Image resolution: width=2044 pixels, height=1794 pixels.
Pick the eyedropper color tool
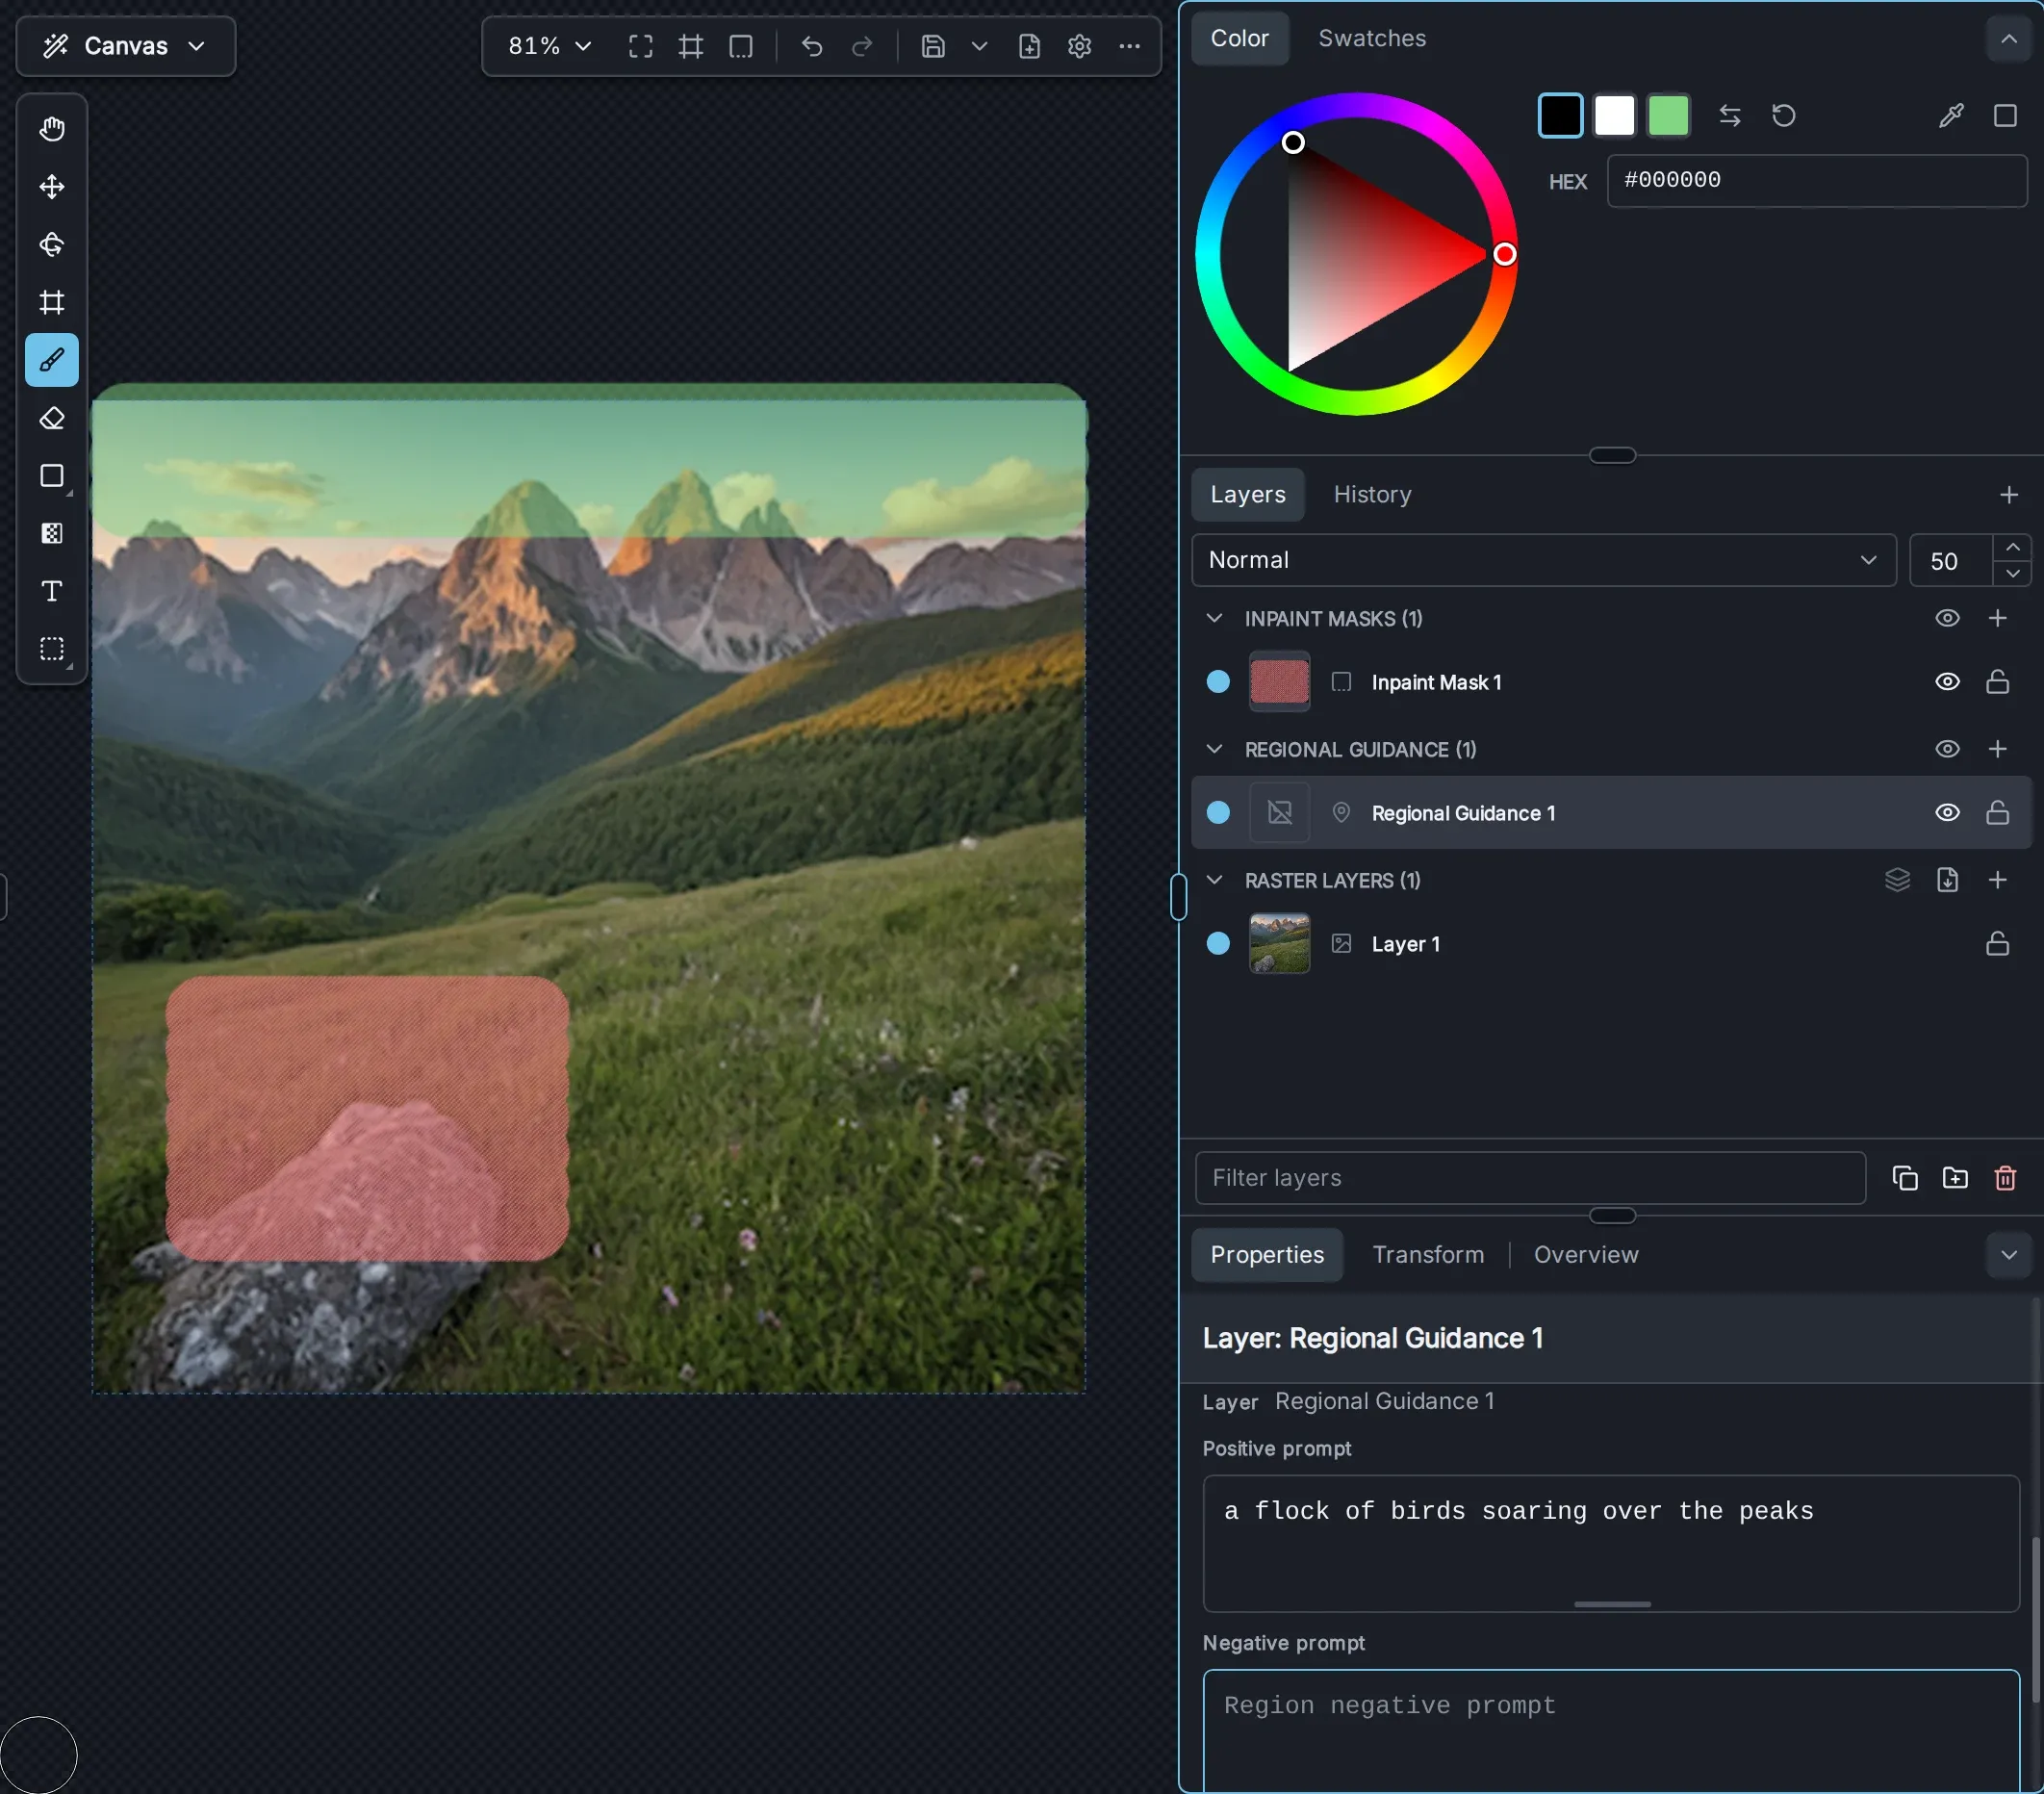[x=1951, y=116]
